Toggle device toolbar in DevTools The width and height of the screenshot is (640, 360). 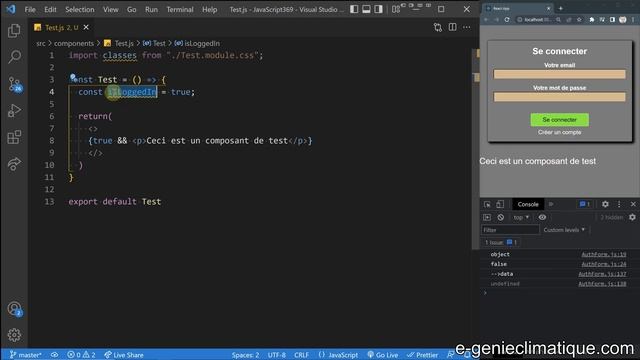tap(500, 204)
